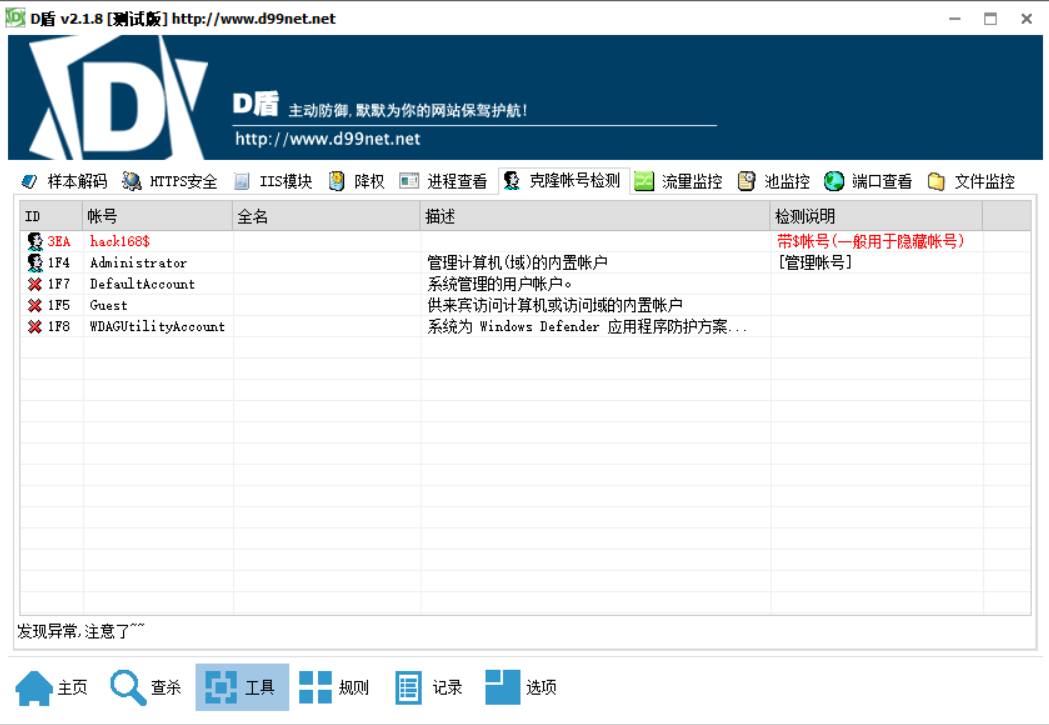This screenshot has height=725, width=1049.
Task: Switch to the 池监控 tab
Action: [774, 181]
